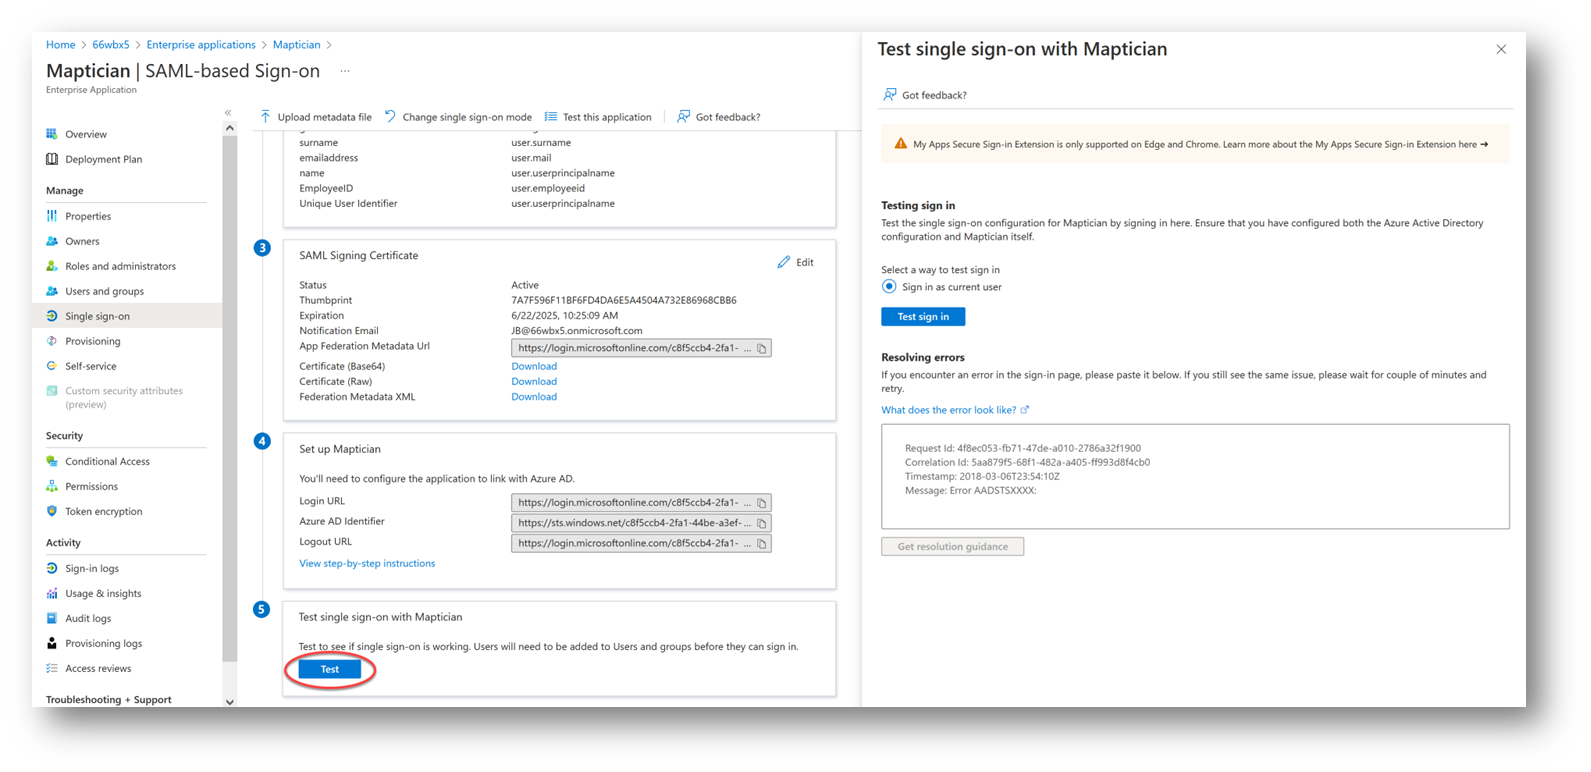Click the Provisioning icon in sidebar
The height and width of the screenshot is (772, 1591).
tap(52, 341)
